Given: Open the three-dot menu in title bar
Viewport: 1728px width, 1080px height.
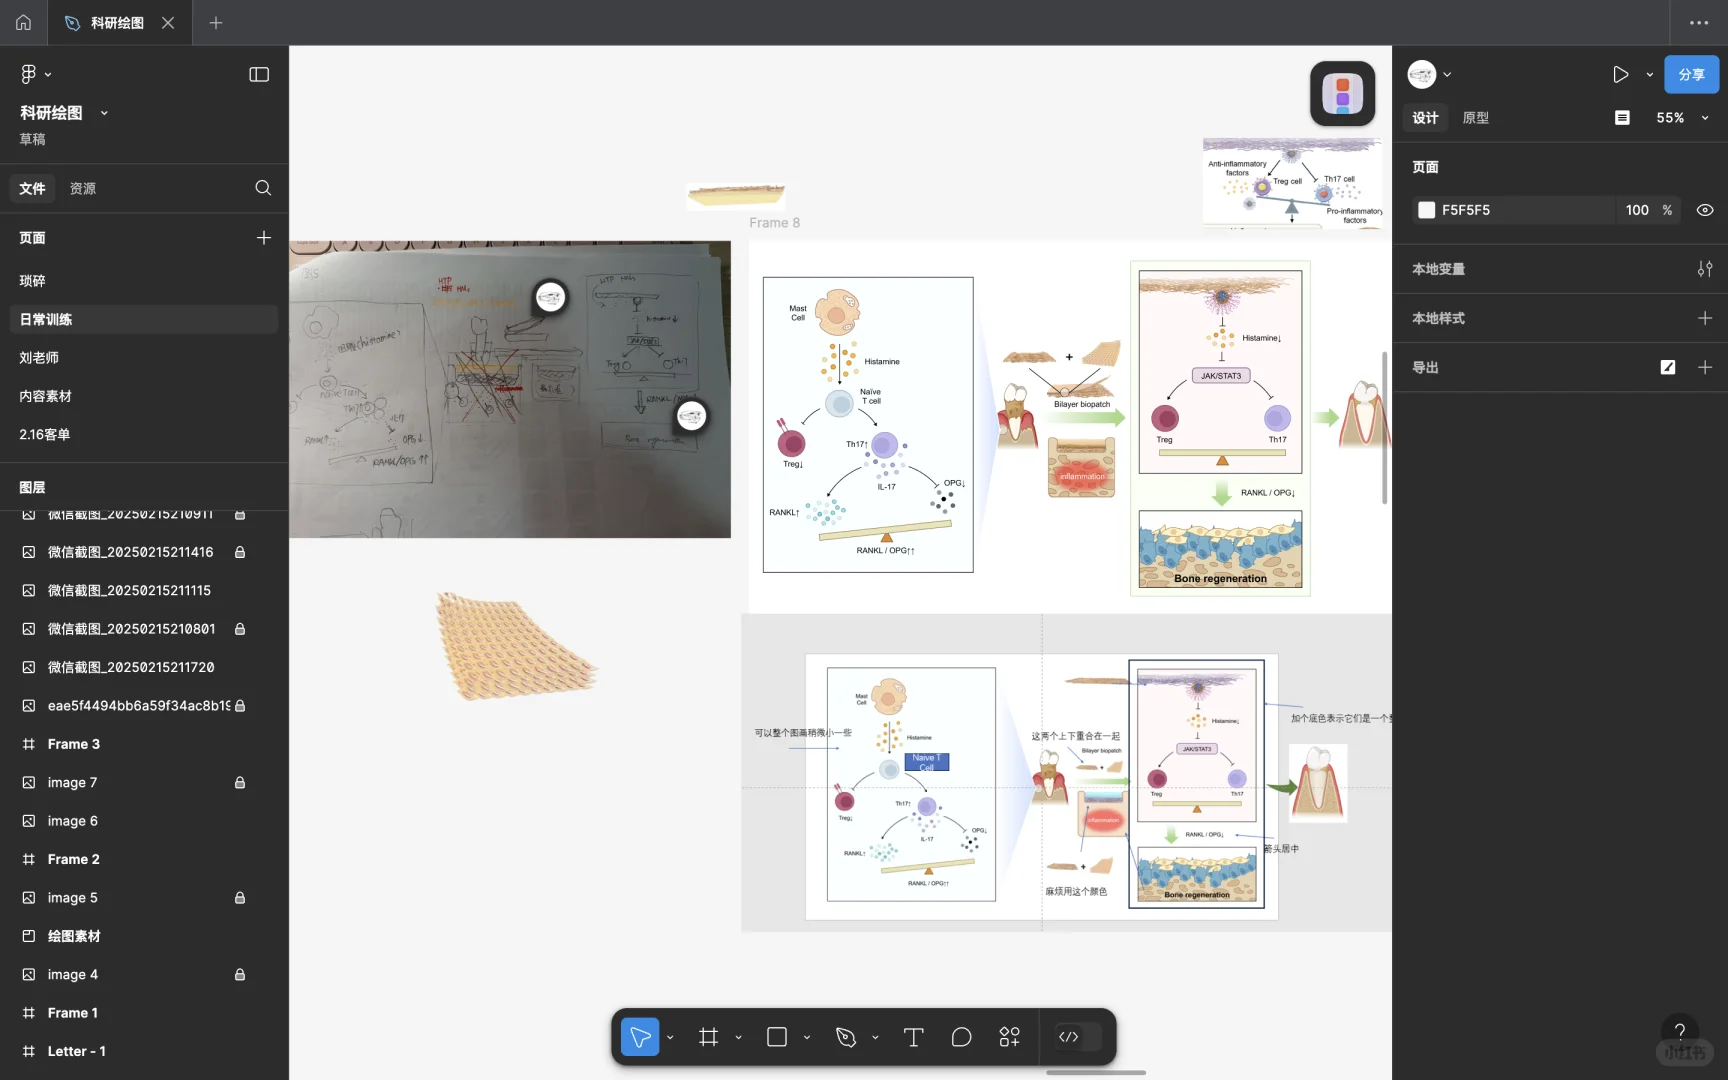Looking at the screenshot, I should (1699, 22).
